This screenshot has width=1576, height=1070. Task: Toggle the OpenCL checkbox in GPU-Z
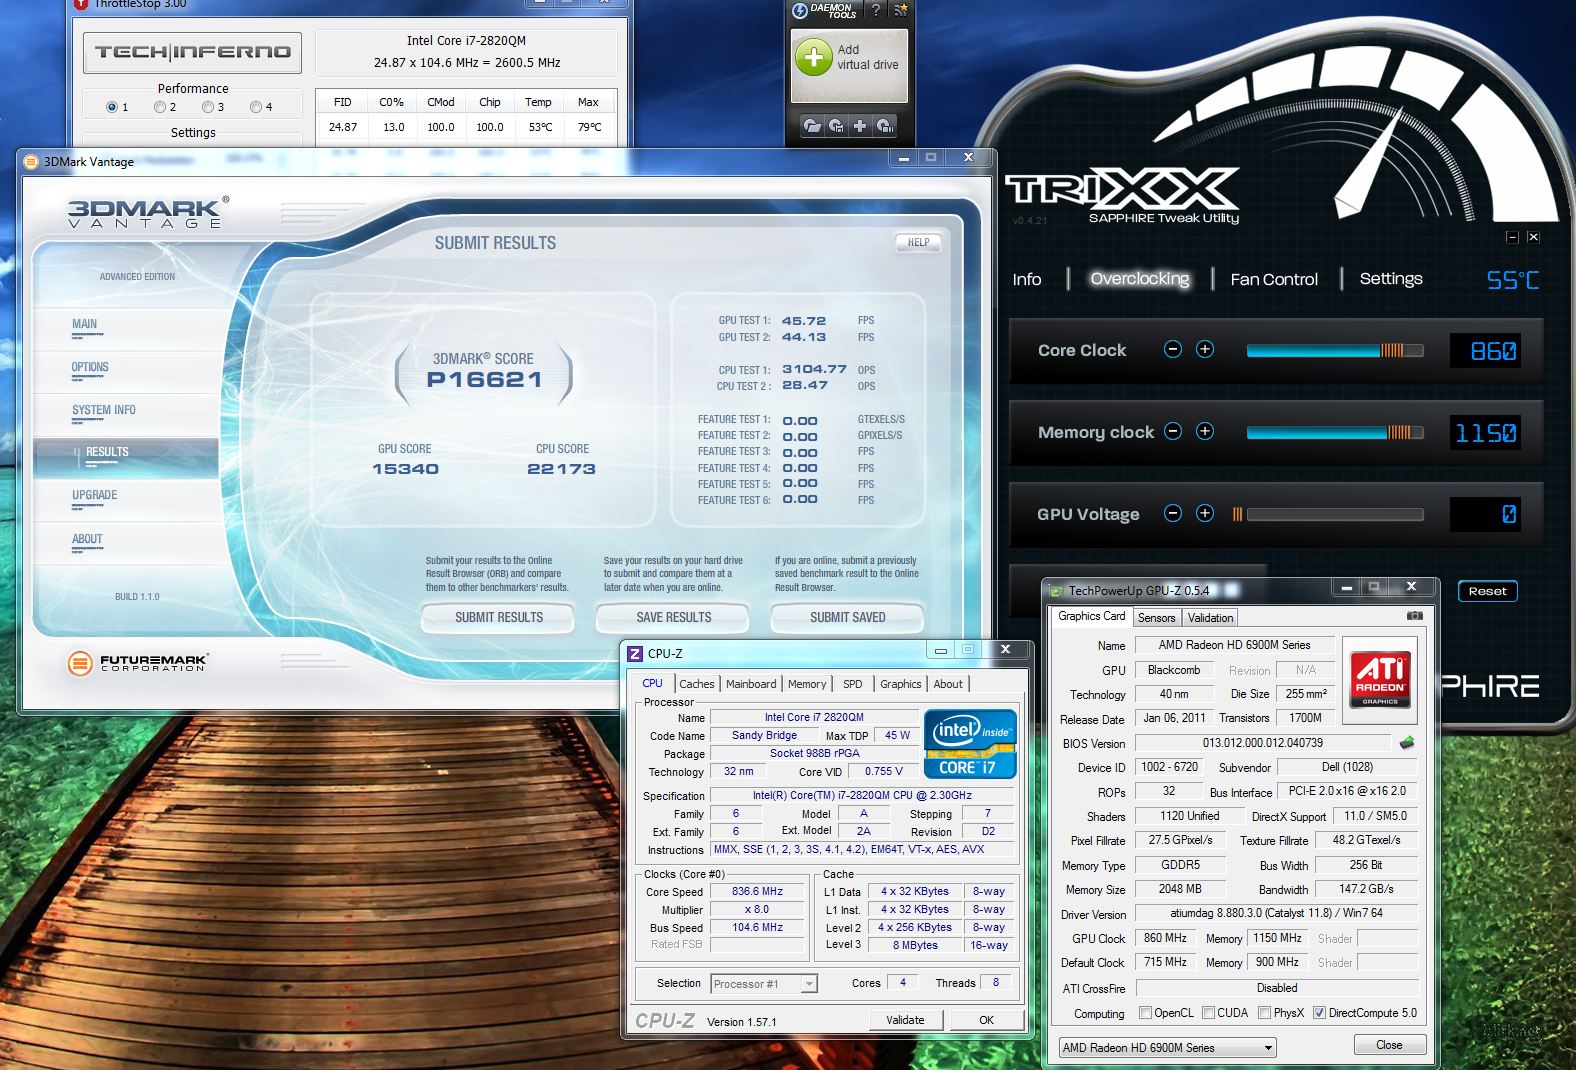tap(1146, 1012)
